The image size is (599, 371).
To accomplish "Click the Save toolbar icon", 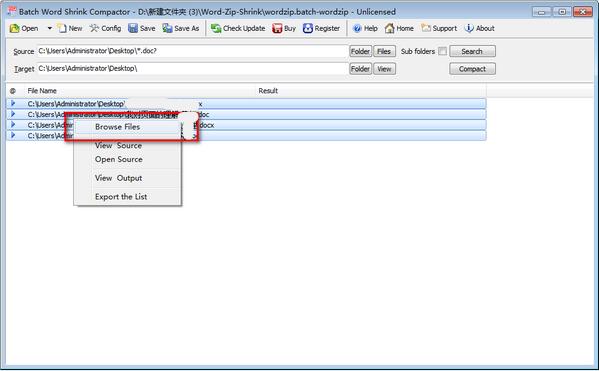I will [x=133, y=28].
